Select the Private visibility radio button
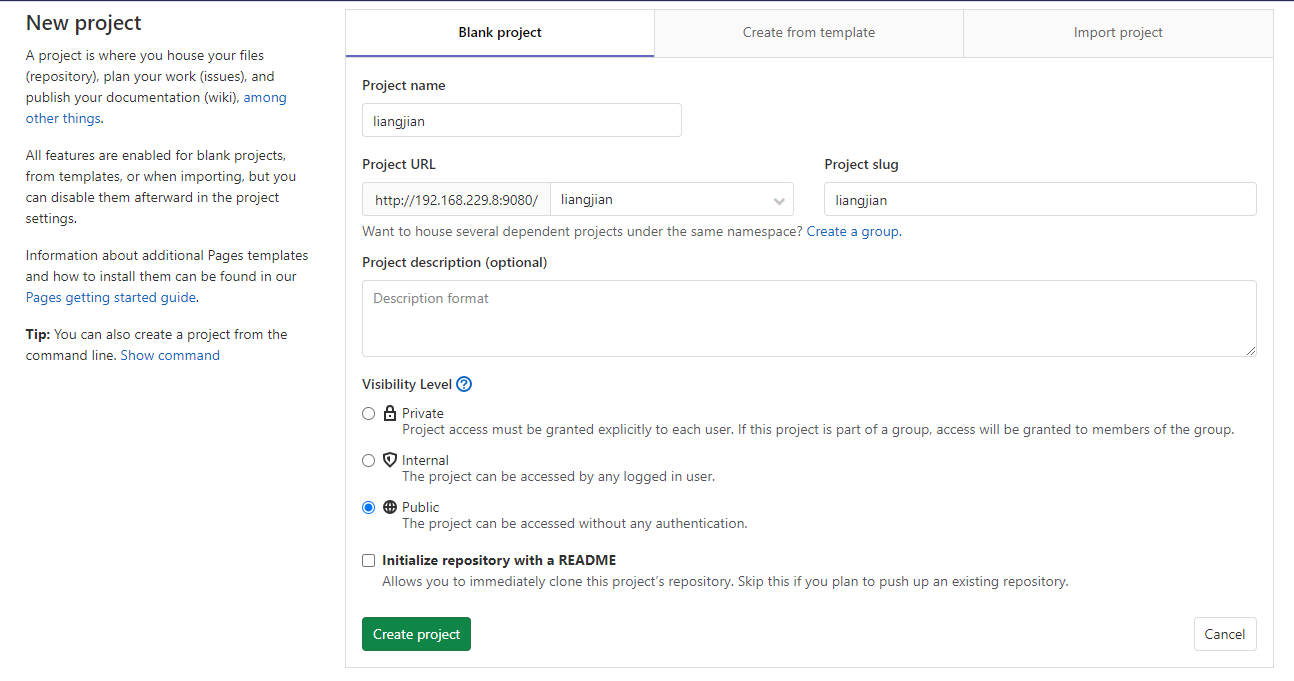Viewport: 1294px width, 681px height. [369, 413]
